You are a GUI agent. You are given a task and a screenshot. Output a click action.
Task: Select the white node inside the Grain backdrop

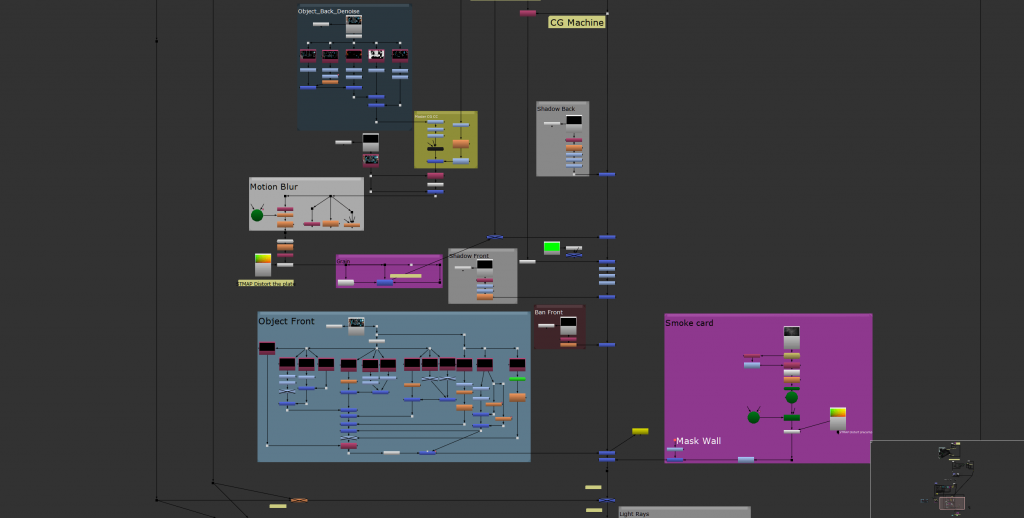coord(346,282)
